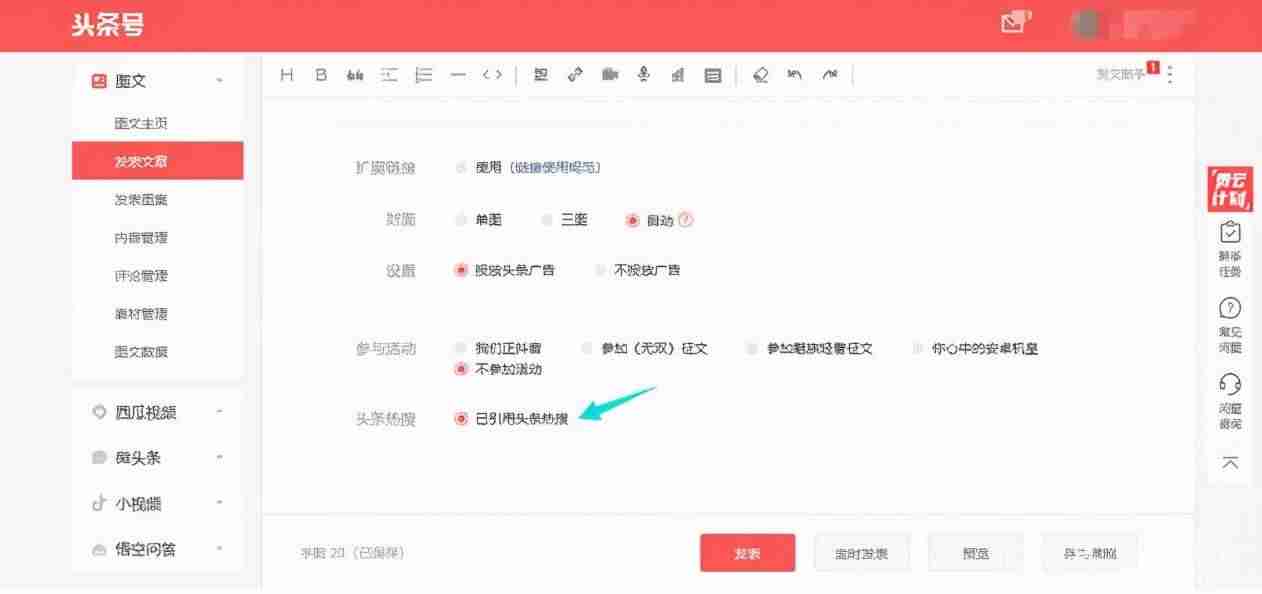Image resolution: width=1262 pixels, height=594 pixels.
Task: Select 单图 cover option
Action: pos(461,220)
